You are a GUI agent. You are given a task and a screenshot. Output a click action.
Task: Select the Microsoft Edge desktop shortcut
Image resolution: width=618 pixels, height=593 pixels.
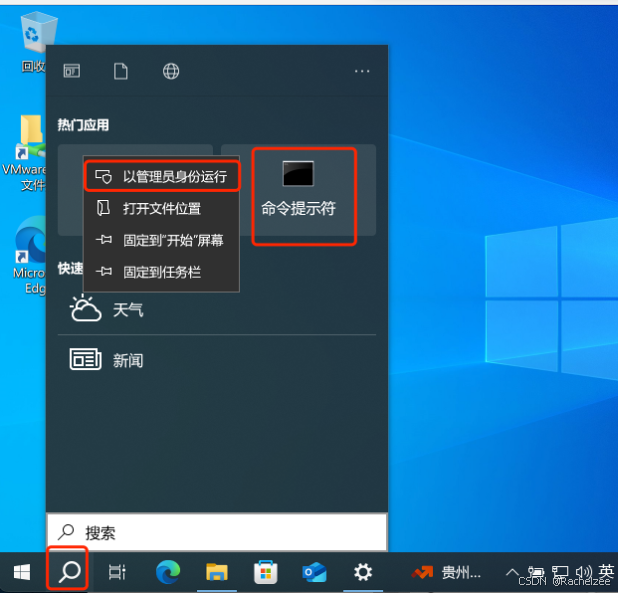point(29,255)
